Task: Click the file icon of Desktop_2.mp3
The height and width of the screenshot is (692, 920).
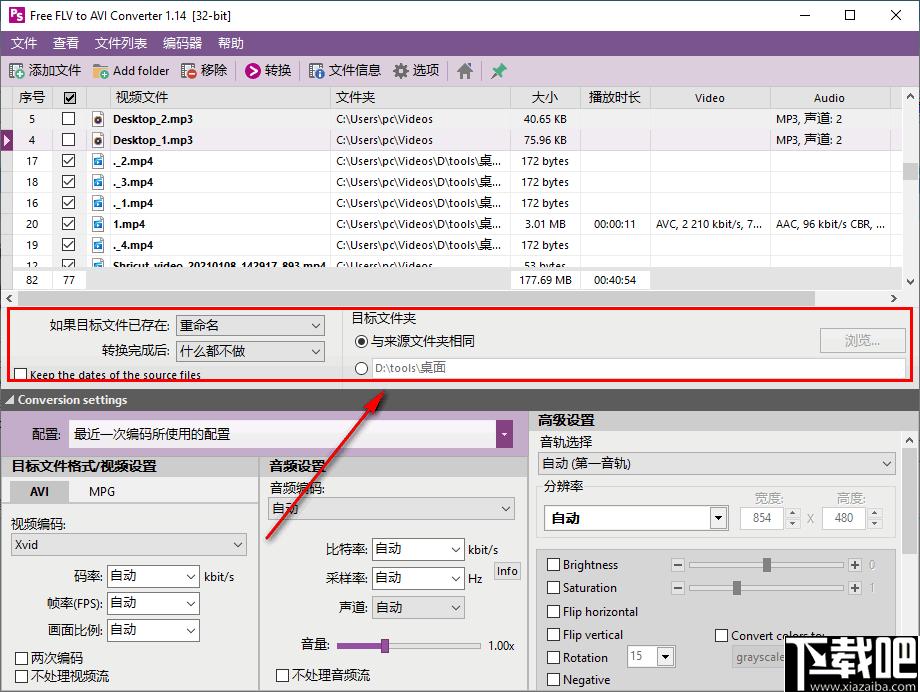Action: (98, 119)
